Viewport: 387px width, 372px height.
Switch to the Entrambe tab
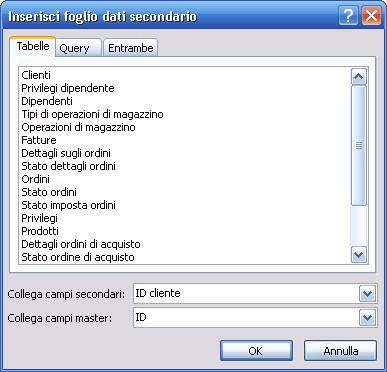click(131, 48)
